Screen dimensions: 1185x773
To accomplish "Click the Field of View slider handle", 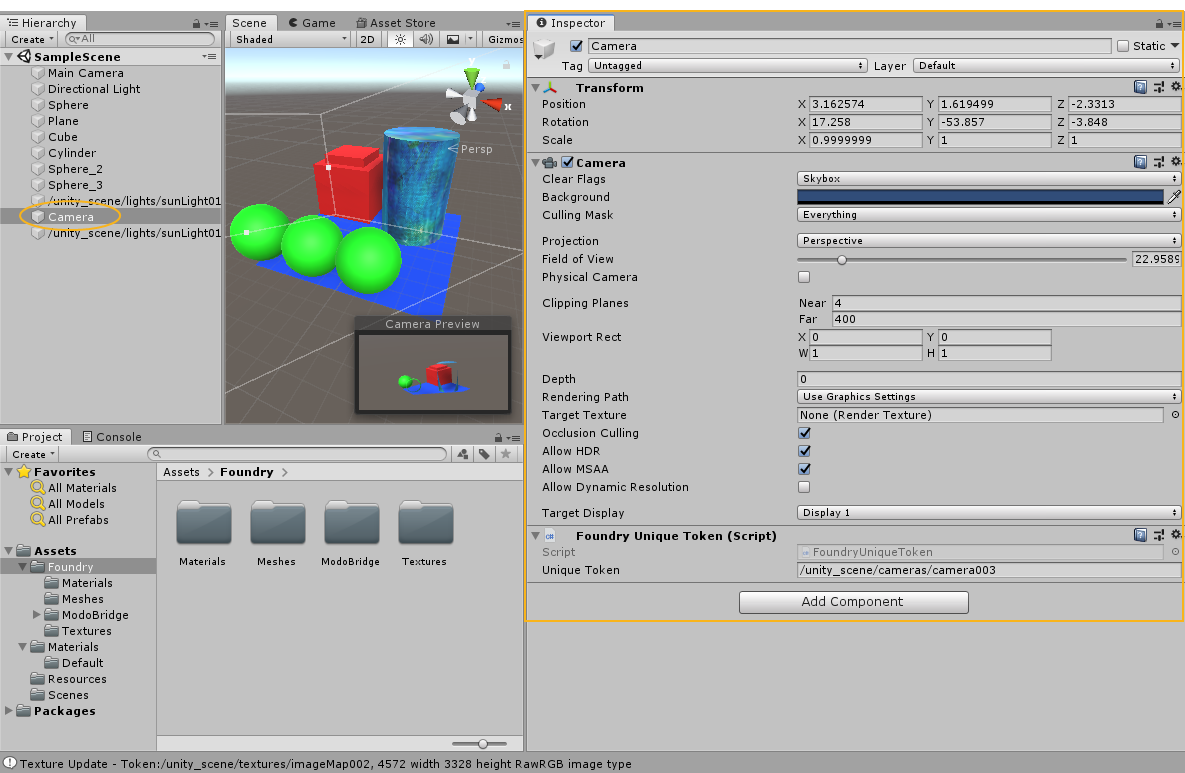I will (842, 259).
